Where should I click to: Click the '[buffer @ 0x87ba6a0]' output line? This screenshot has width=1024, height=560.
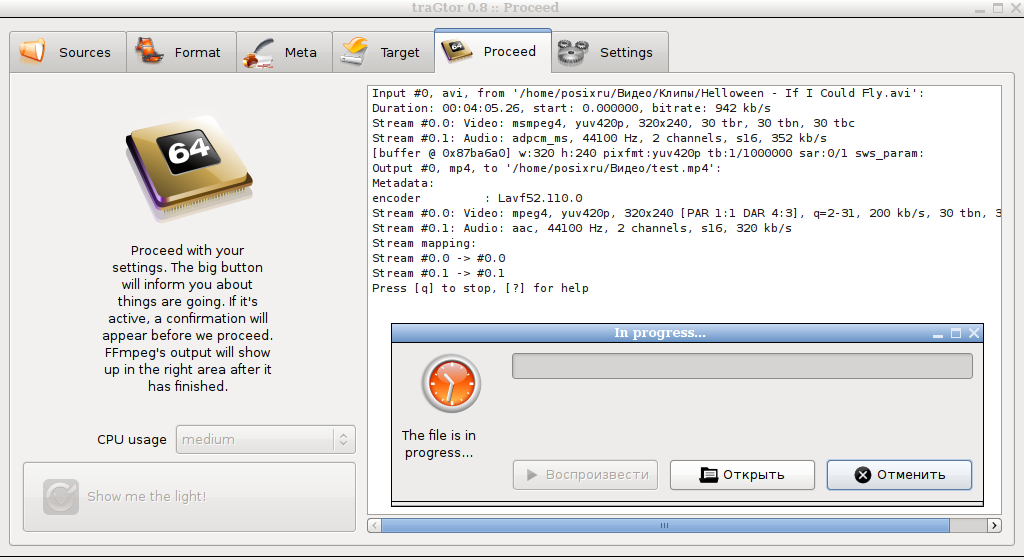(648, 153)
